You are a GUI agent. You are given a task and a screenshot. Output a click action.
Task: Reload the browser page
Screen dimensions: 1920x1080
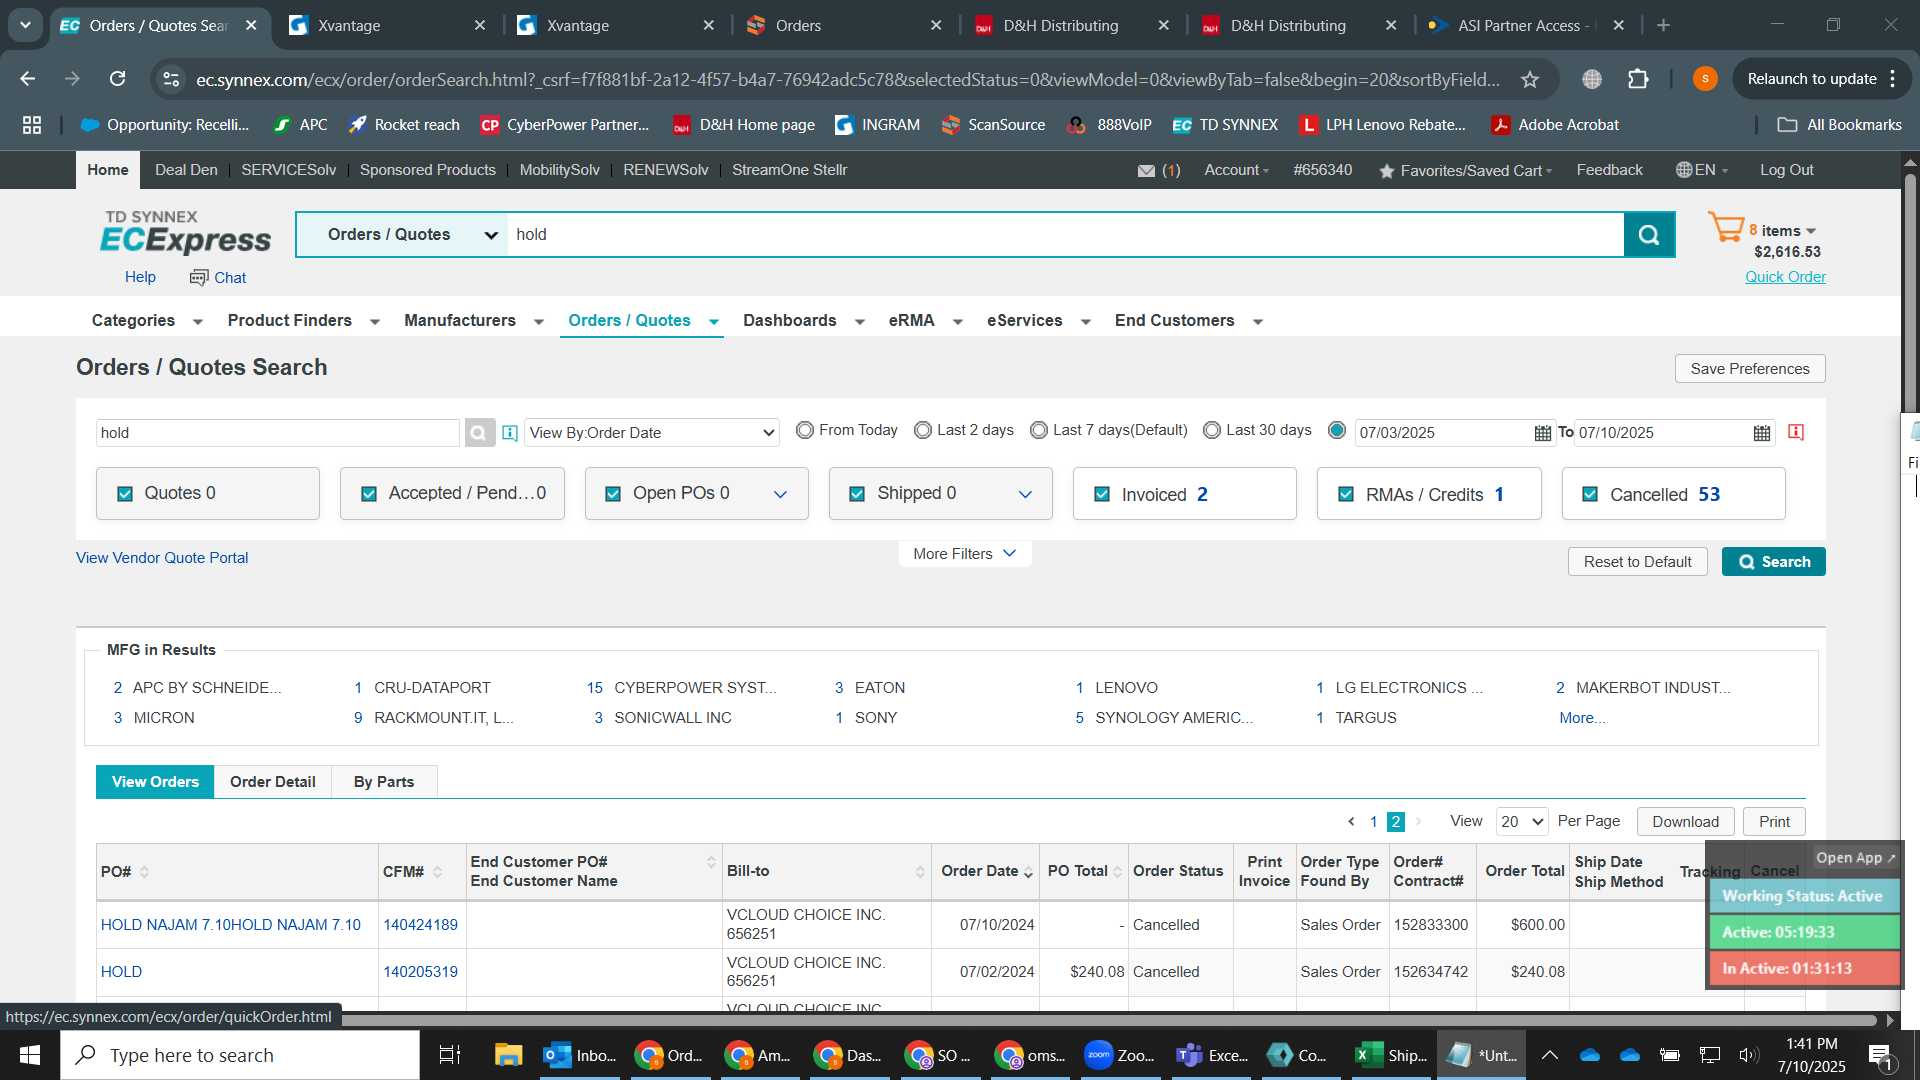click(x=117, y=79)
